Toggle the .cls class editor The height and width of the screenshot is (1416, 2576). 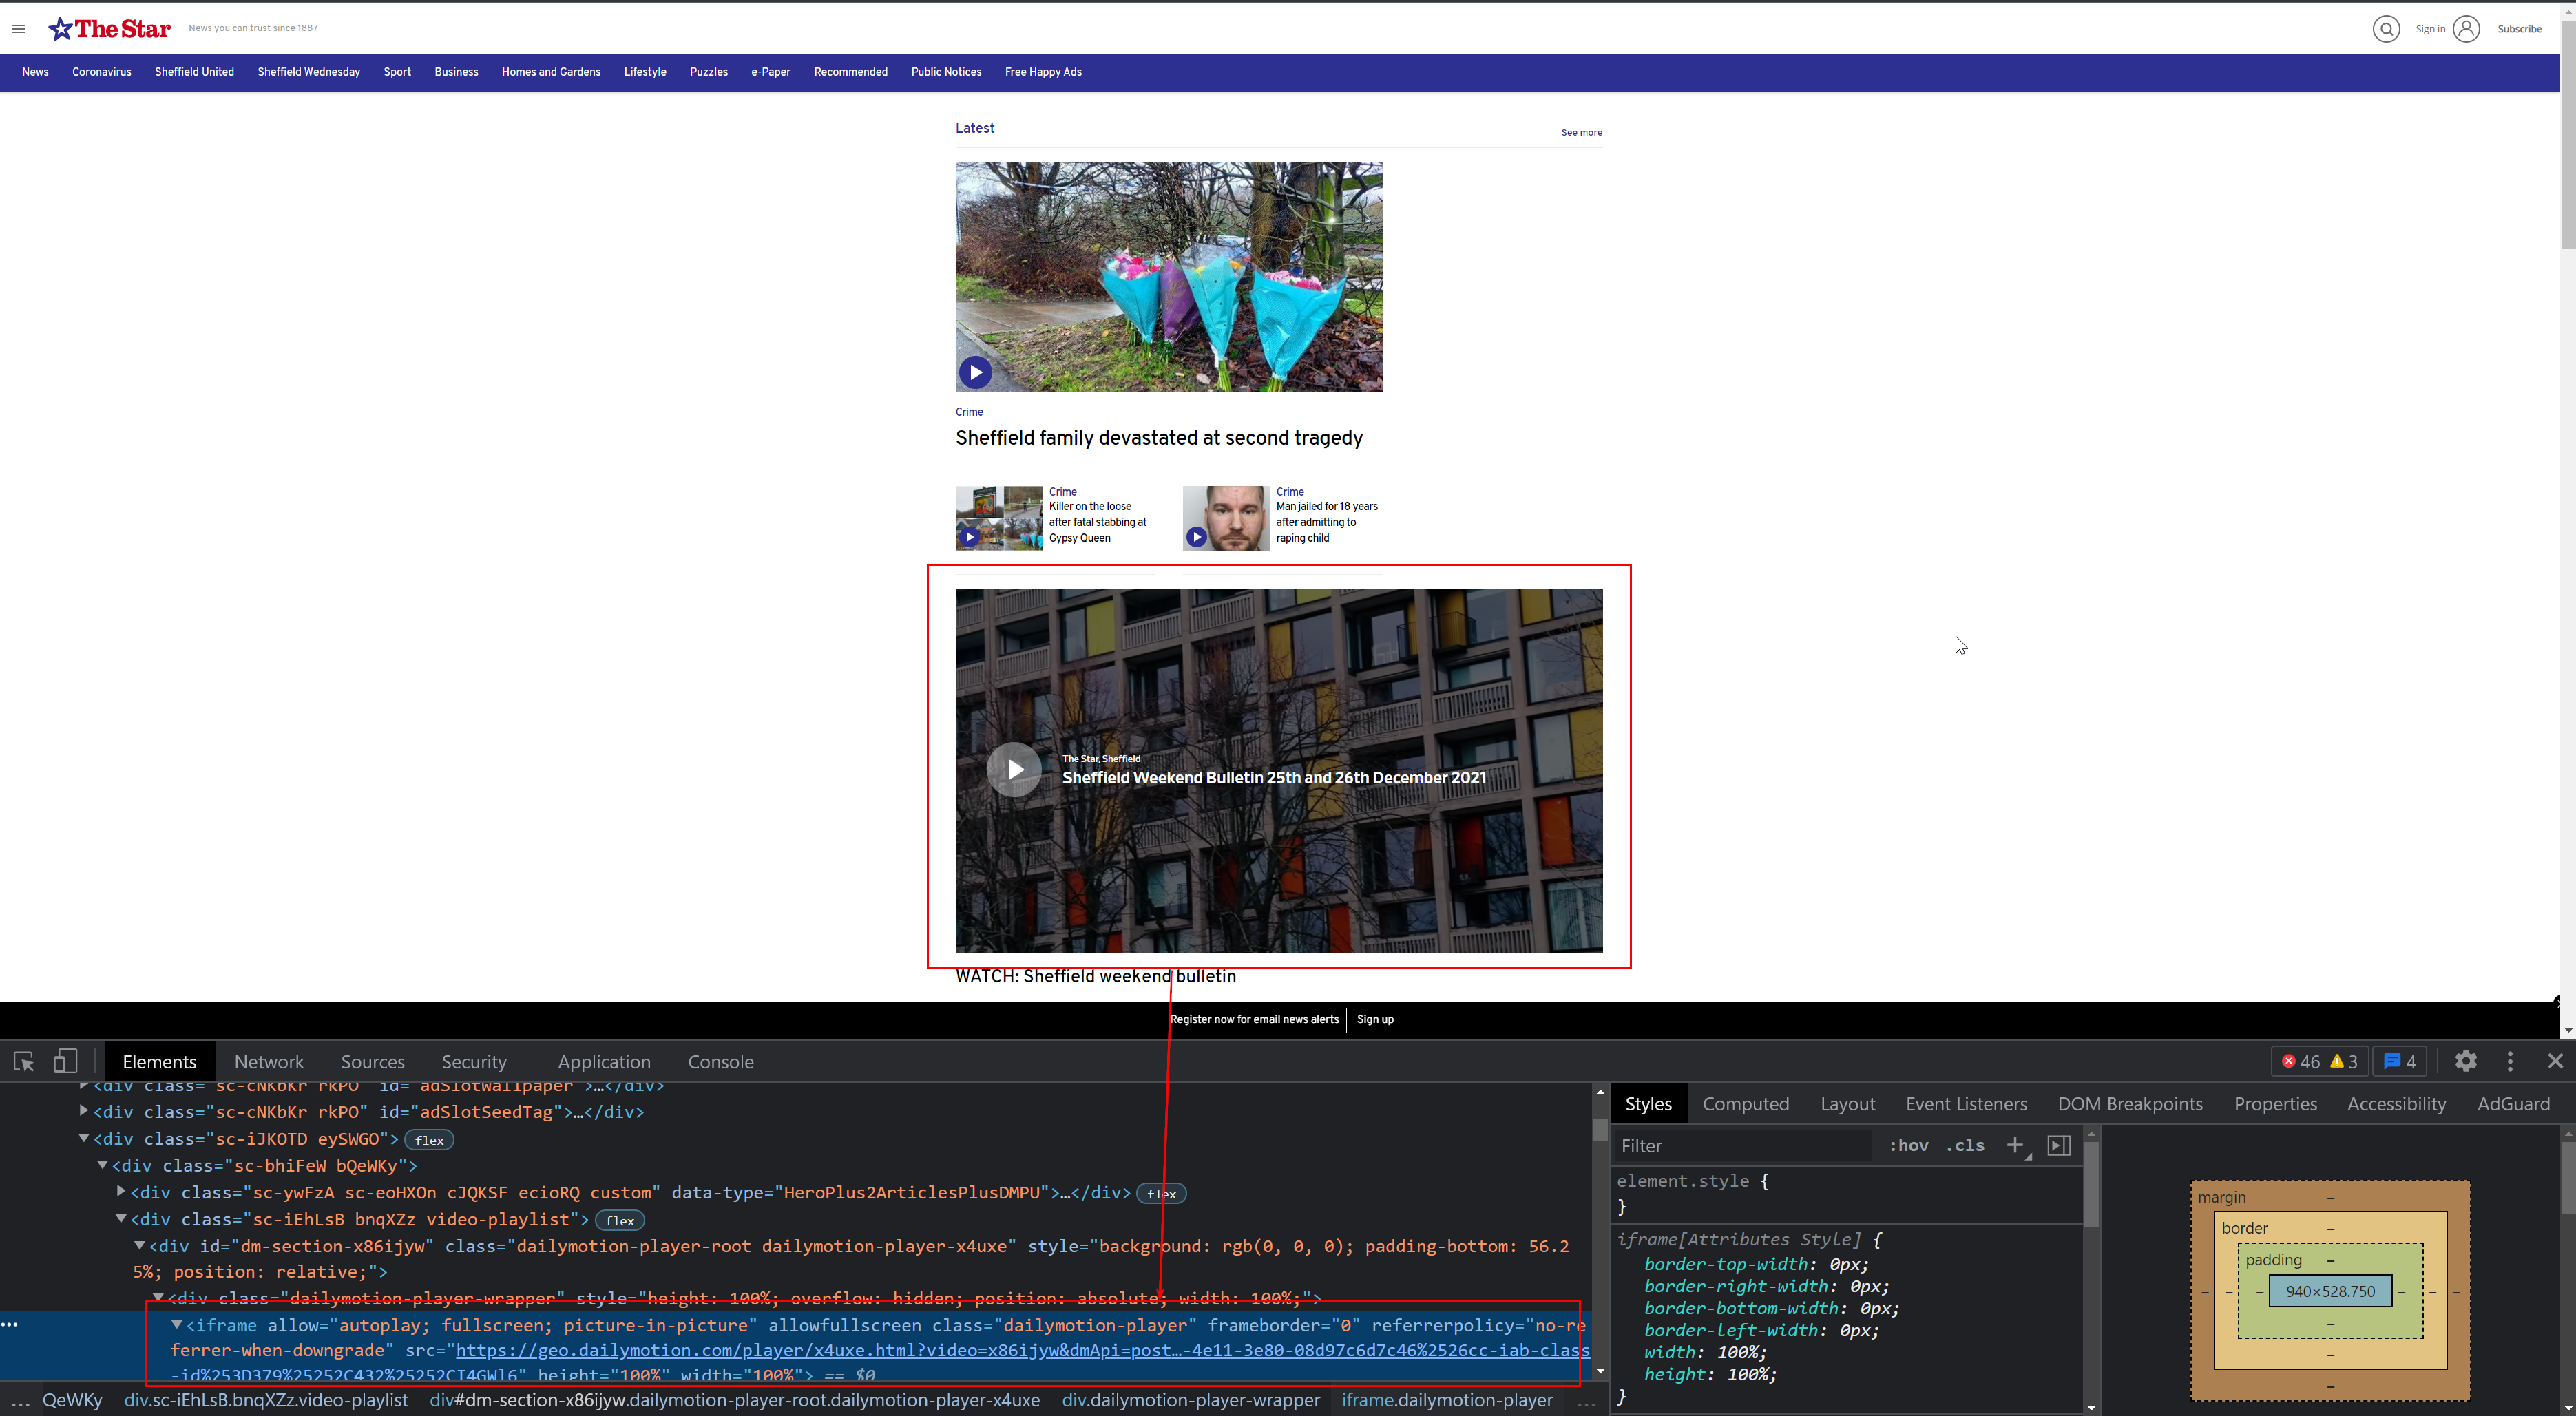pyautogui.click(x=1964, y=1146)
